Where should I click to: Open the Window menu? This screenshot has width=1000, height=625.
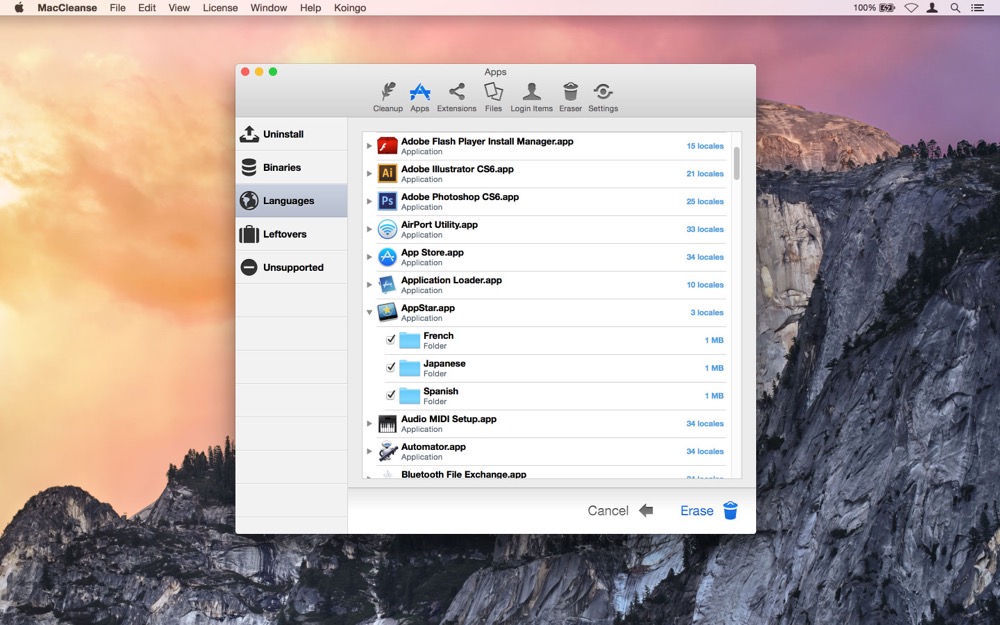click(x=268, y=8)
